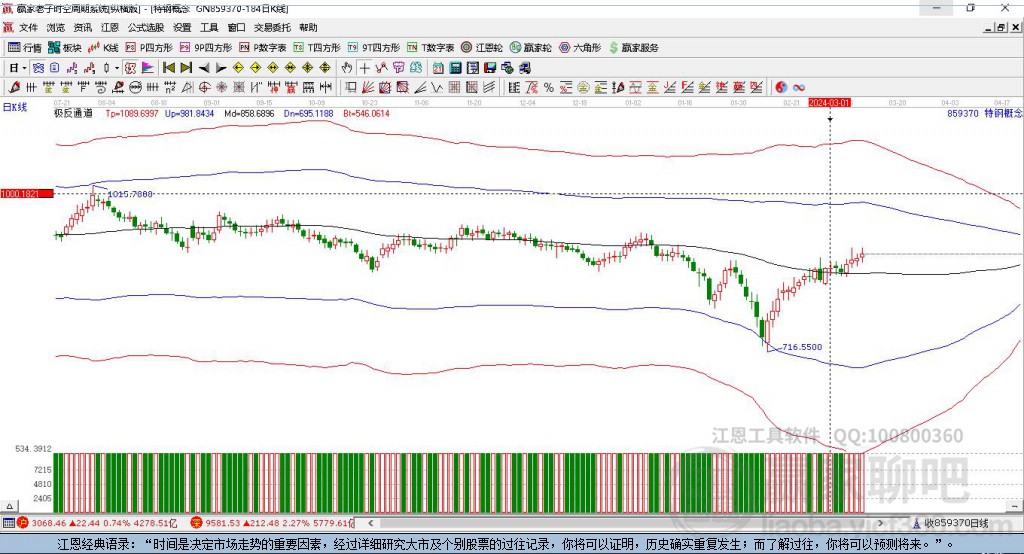The width and height of the screenshot is (1024, 554).
Task: Select the hand pan tool
Action: (x=347, y=68)
